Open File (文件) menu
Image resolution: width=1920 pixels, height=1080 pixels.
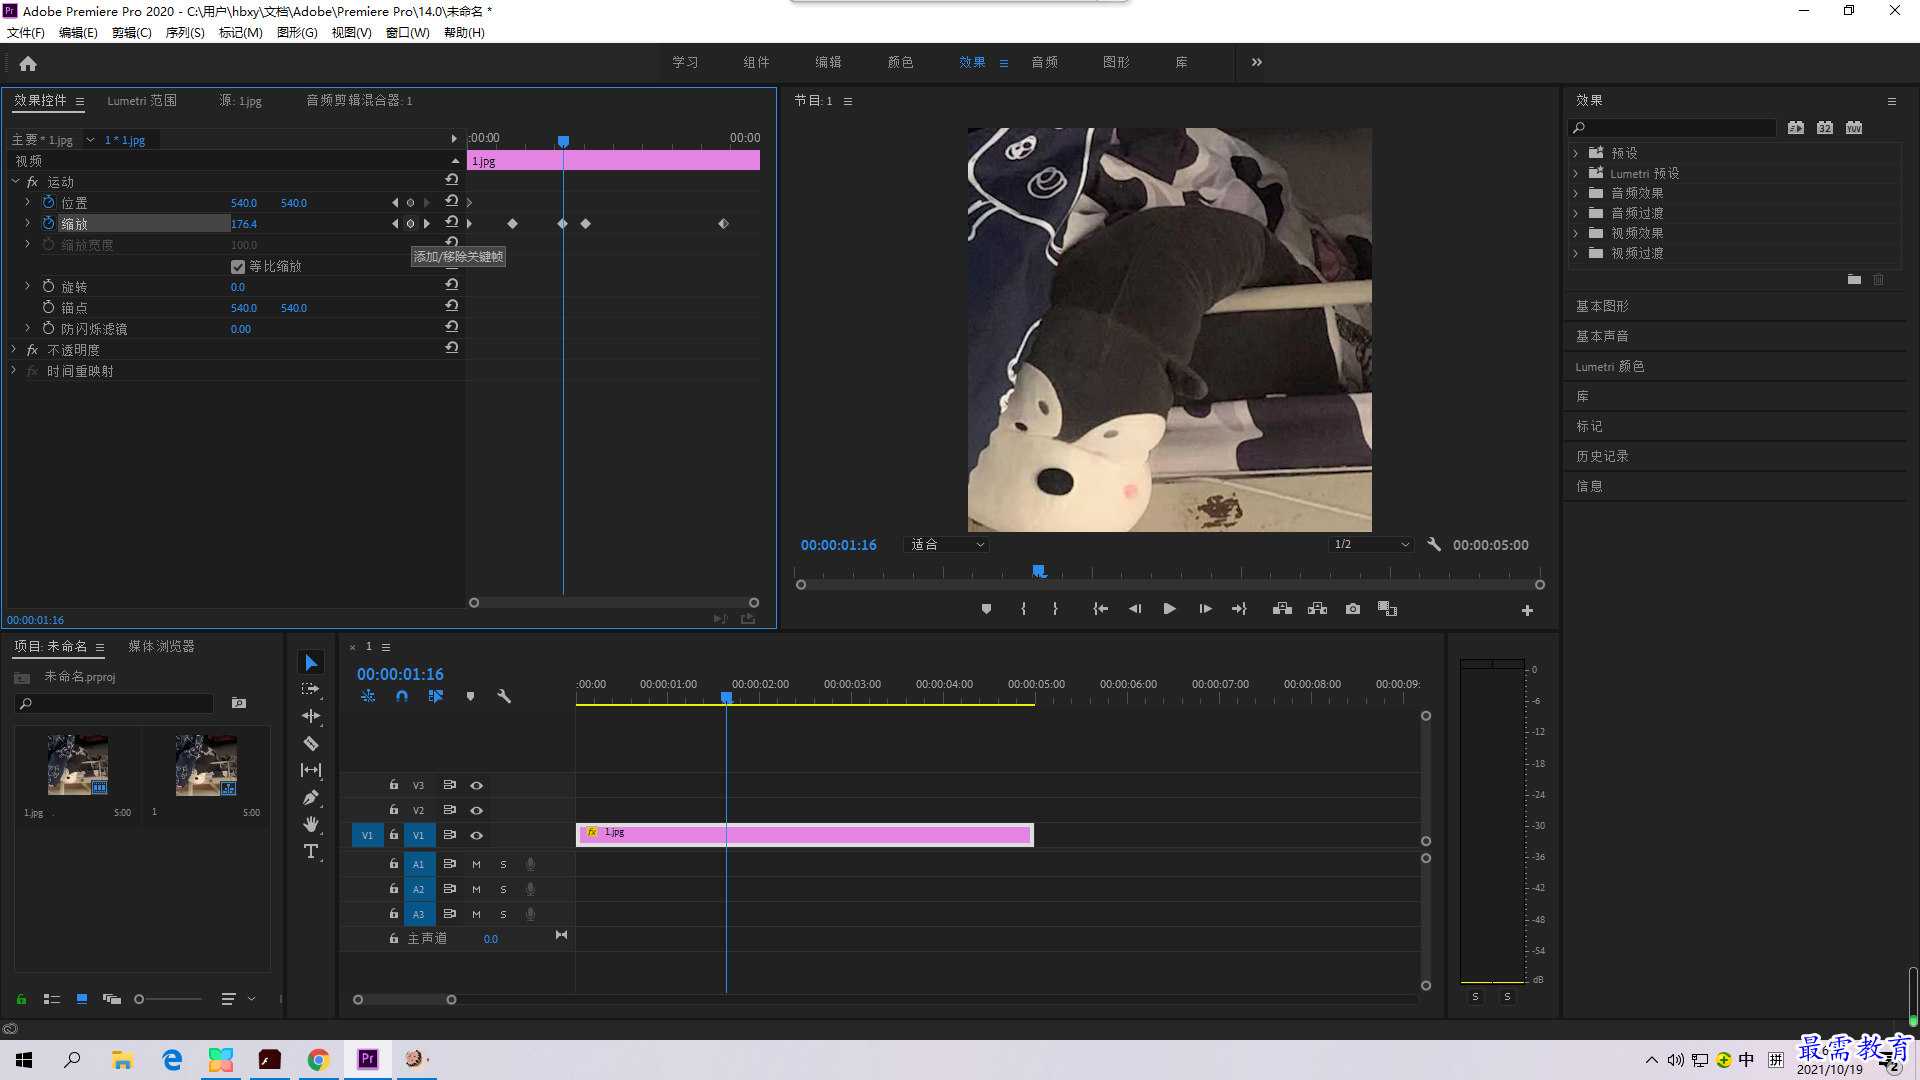tap(26, 33)
